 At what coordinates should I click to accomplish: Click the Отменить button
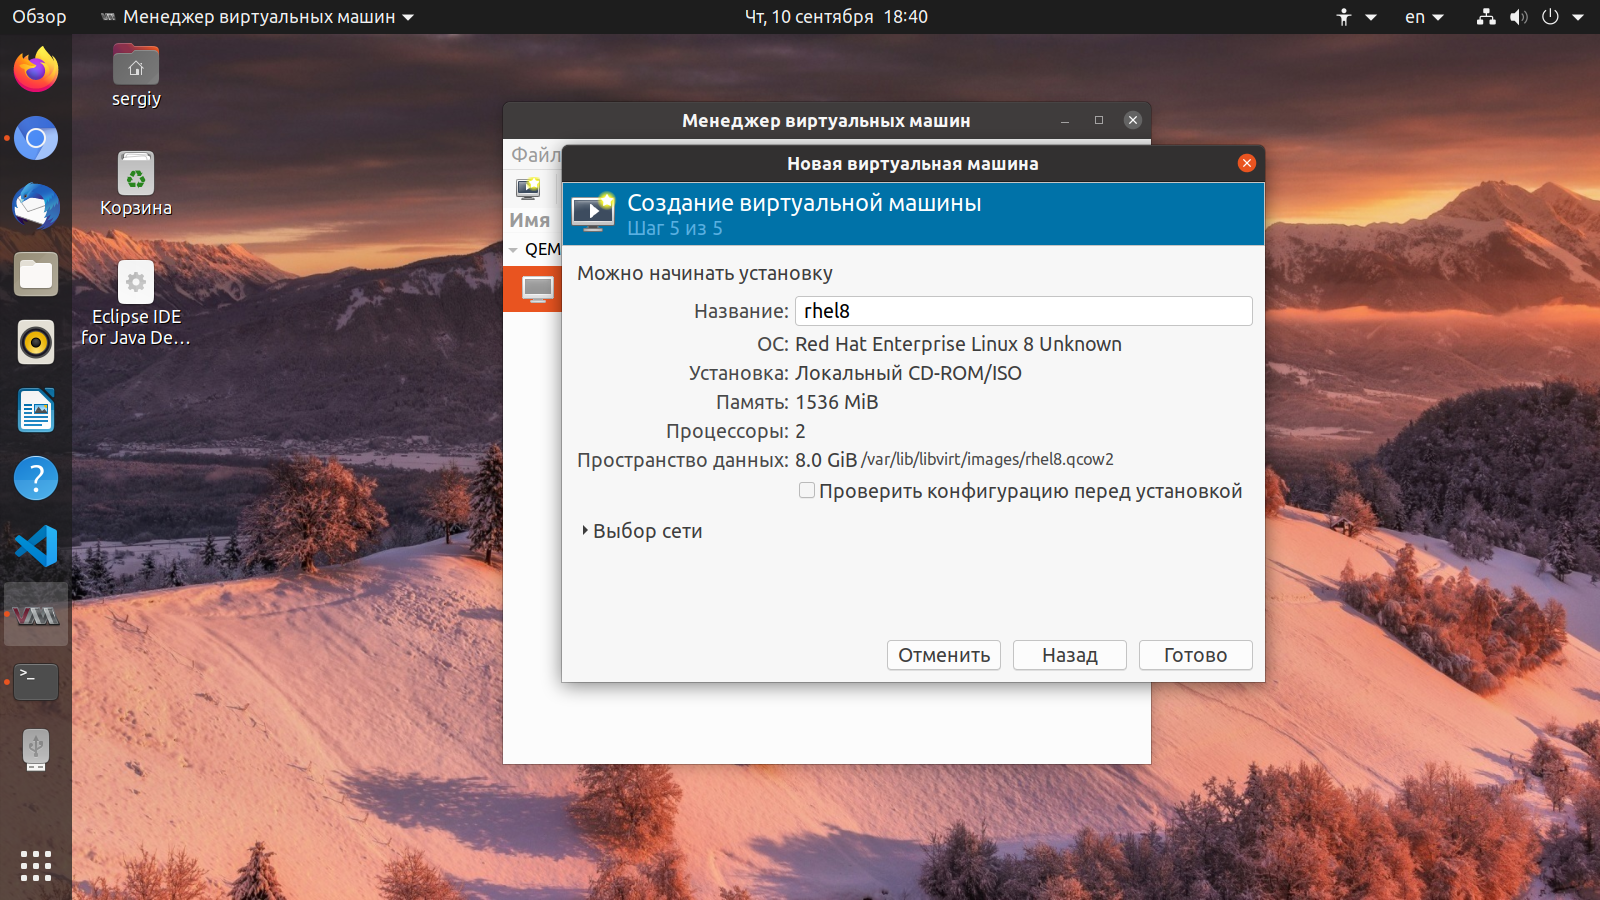click(x=944, y=655)
